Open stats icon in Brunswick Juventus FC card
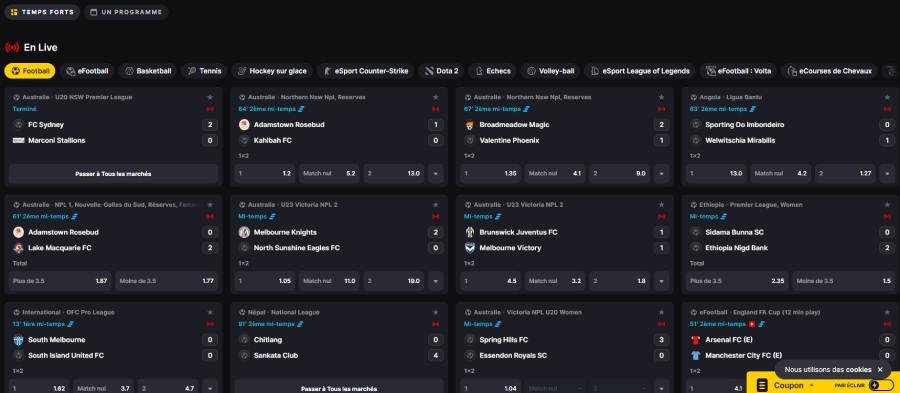This screenshot has width=900, height=393. pyautogui.click(x=498, y=216)
